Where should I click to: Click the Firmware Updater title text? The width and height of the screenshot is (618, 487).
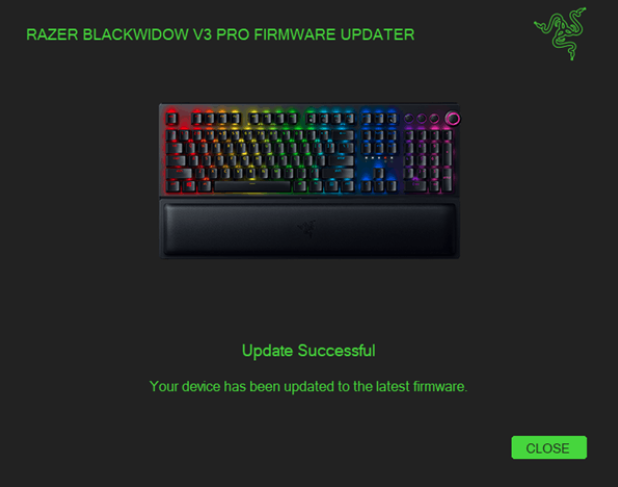pyautogui.click(x=220, y=35)
